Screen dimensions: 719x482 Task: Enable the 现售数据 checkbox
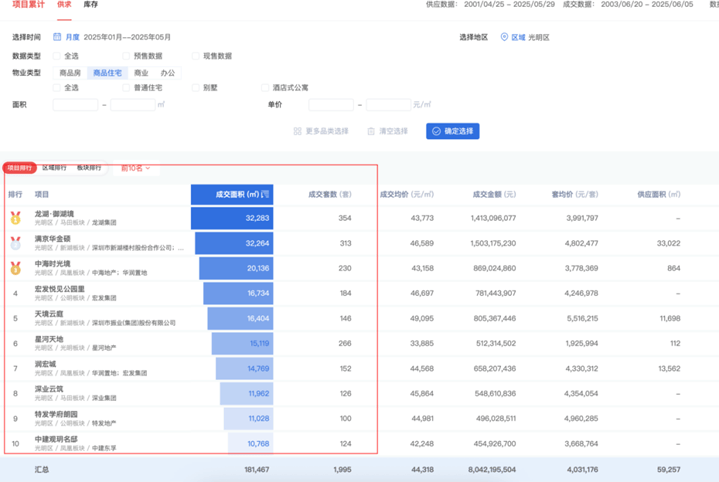coord(196,56)
